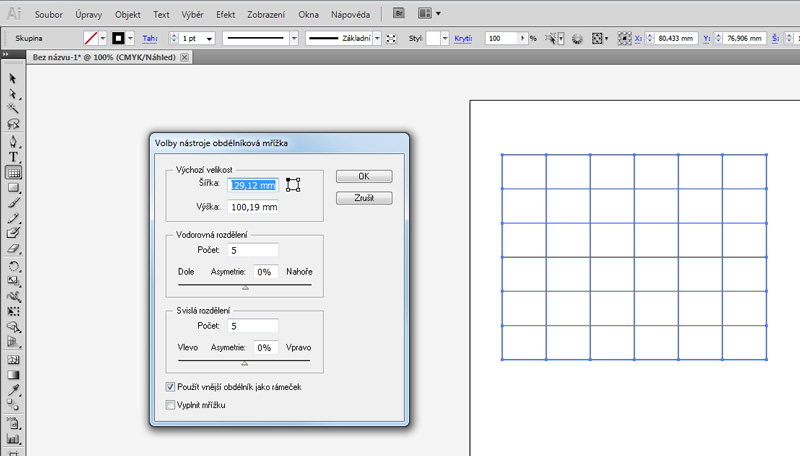800x456 pixels.
Task: Open the Objekt menu
Action: (x=128, y=15)
